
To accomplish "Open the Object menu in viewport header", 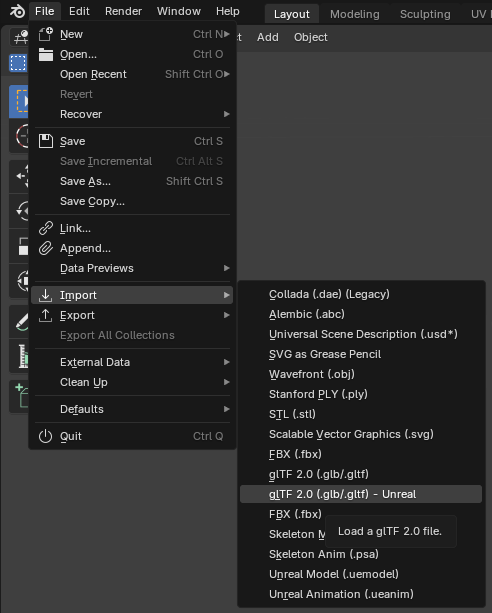I will point(311,37).
